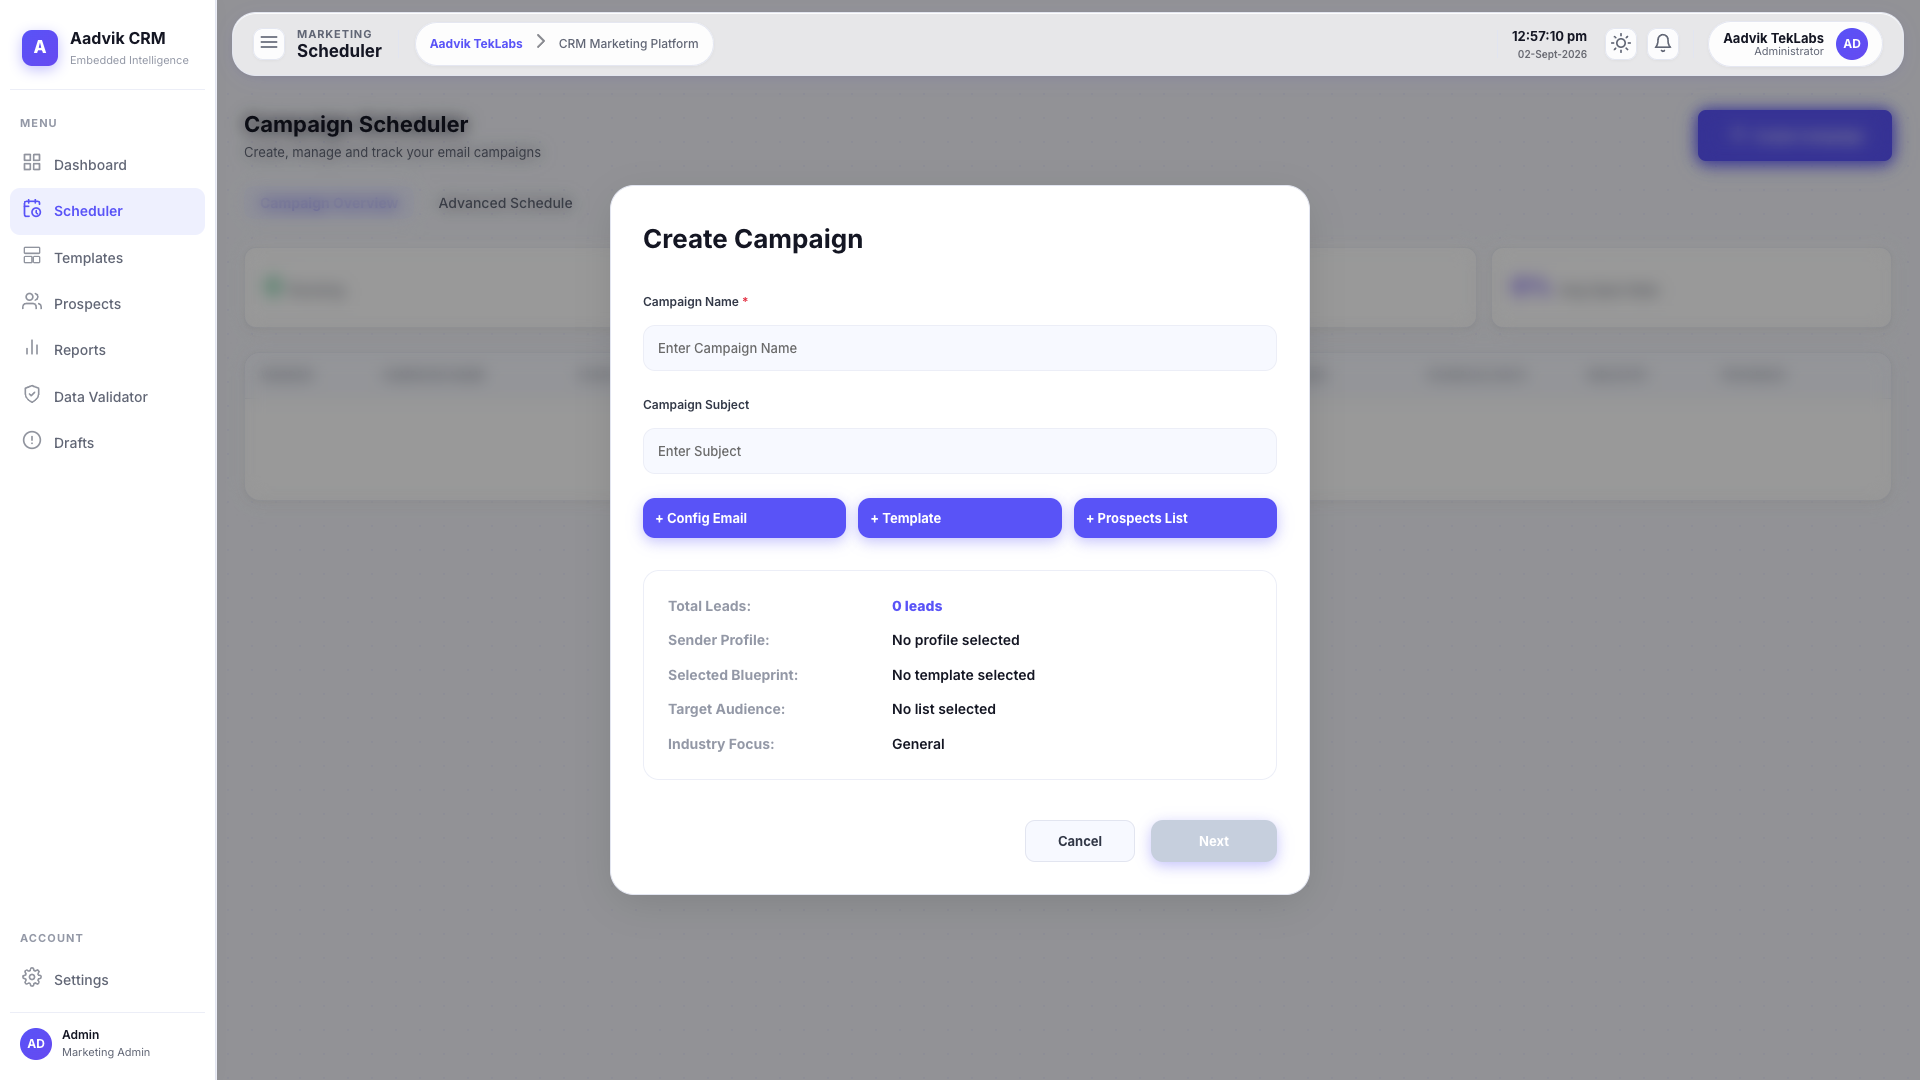1920x1080 pixels.
Task: Click the Campaign Scheduler page heading
Action: pyautogui.click(x=356, y=124)
